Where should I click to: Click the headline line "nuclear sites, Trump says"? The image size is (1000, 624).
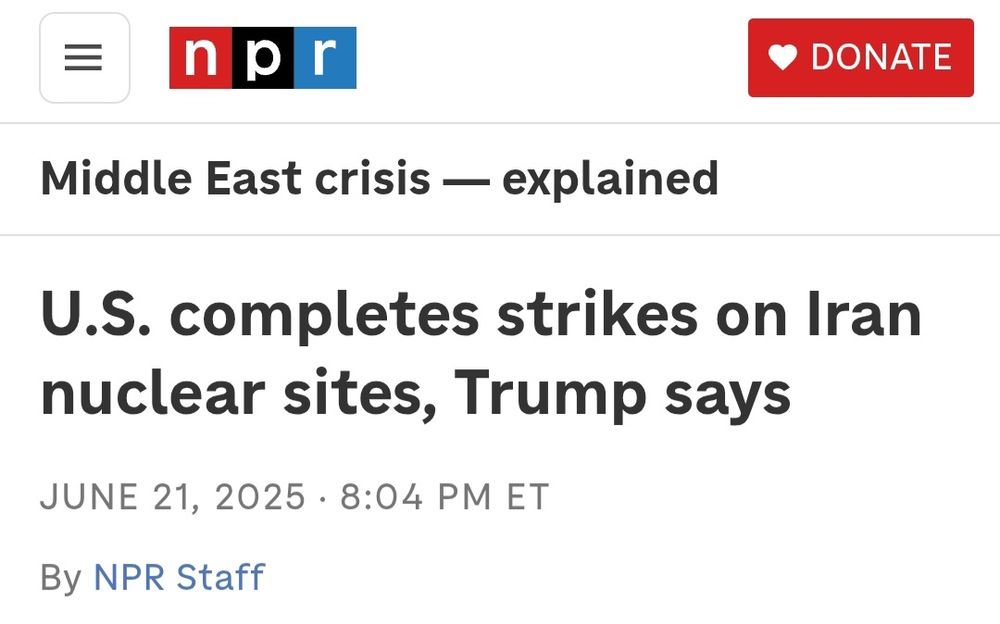[416, 394]
